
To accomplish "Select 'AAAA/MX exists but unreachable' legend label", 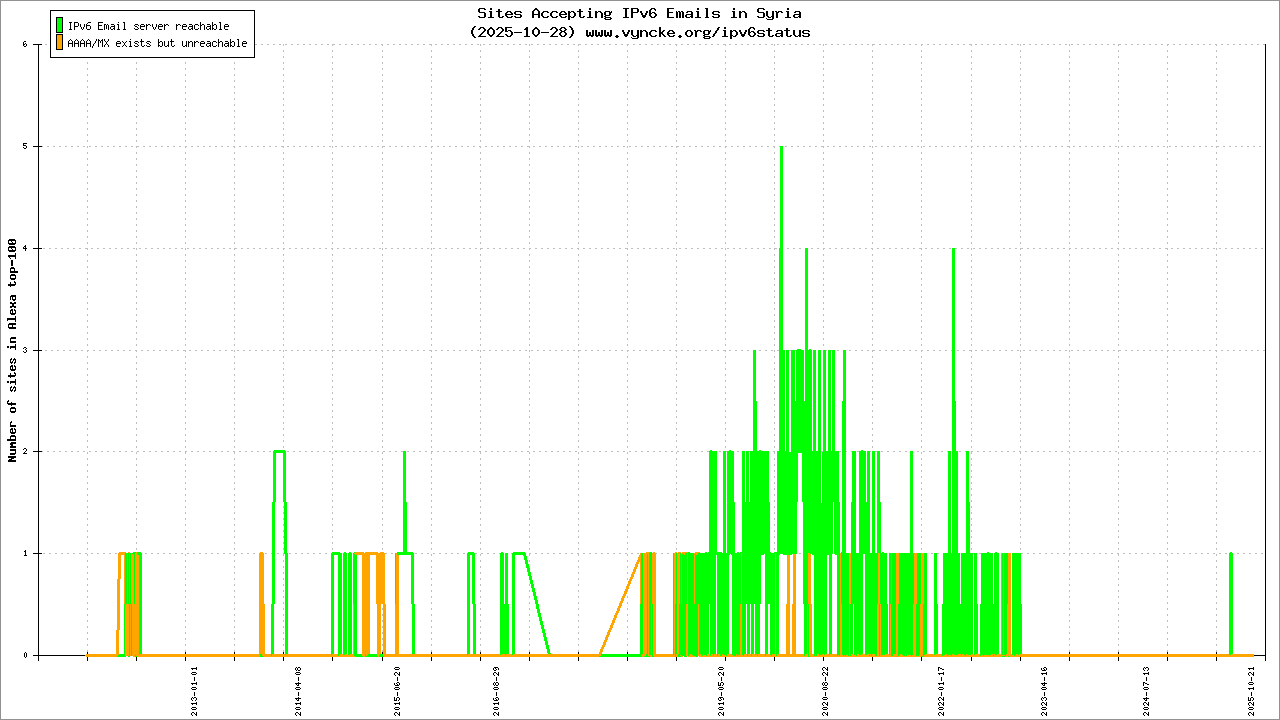I will [x=157, y=44].
